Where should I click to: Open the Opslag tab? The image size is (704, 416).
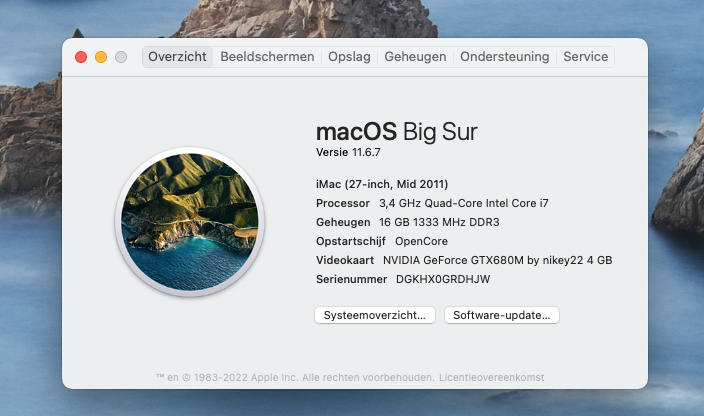(349, 57)
